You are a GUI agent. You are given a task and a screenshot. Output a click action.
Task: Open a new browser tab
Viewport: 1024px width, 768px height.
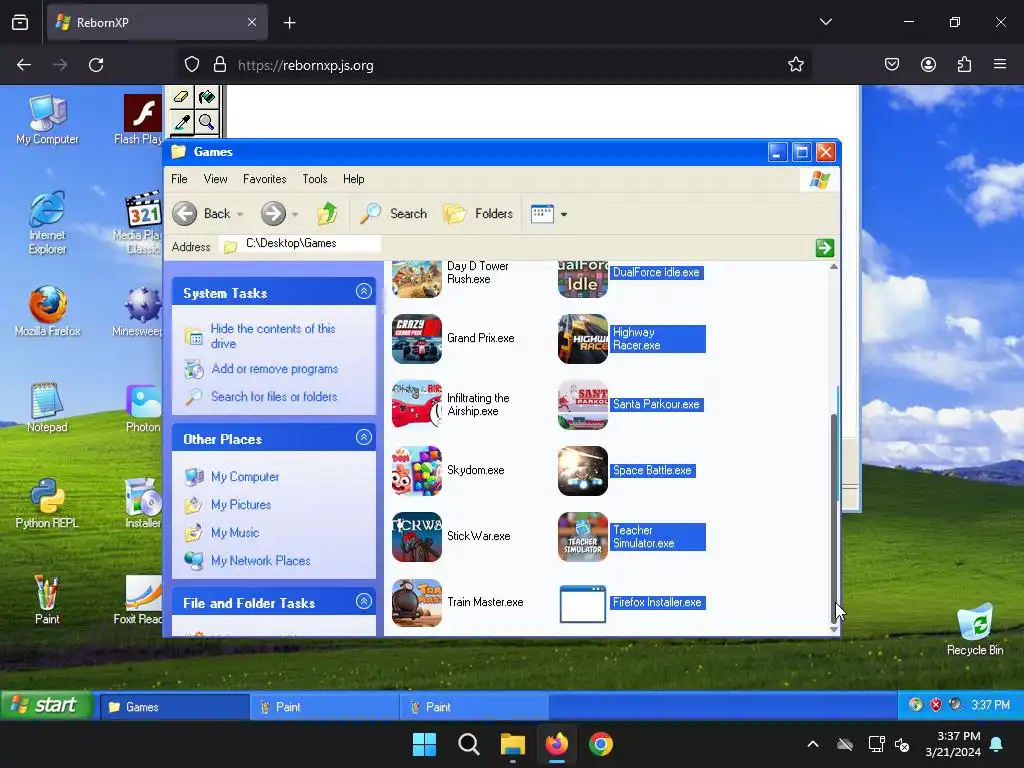click(x=289, y=23)
